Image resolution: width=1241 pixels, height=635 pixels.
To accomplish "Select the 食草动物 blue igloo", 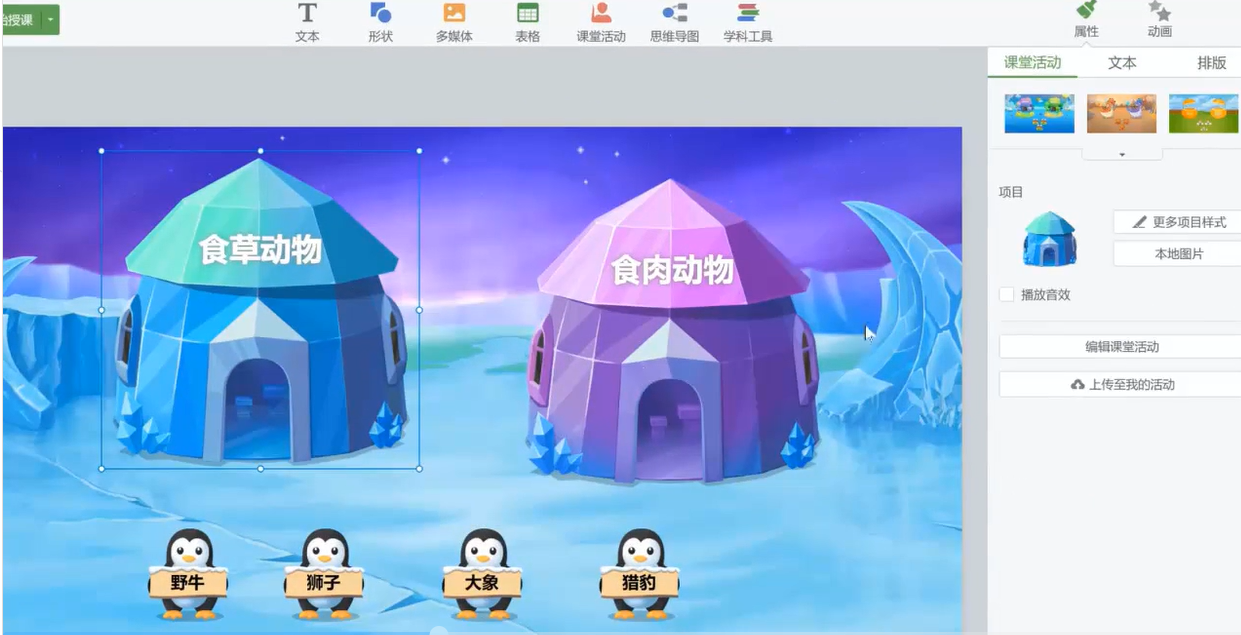I will (260, 310).
